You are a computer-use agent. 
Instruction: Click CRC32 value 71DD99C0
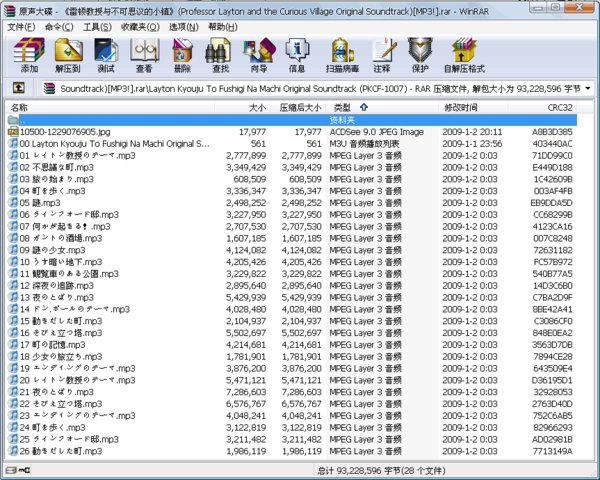tap(552, 156)
